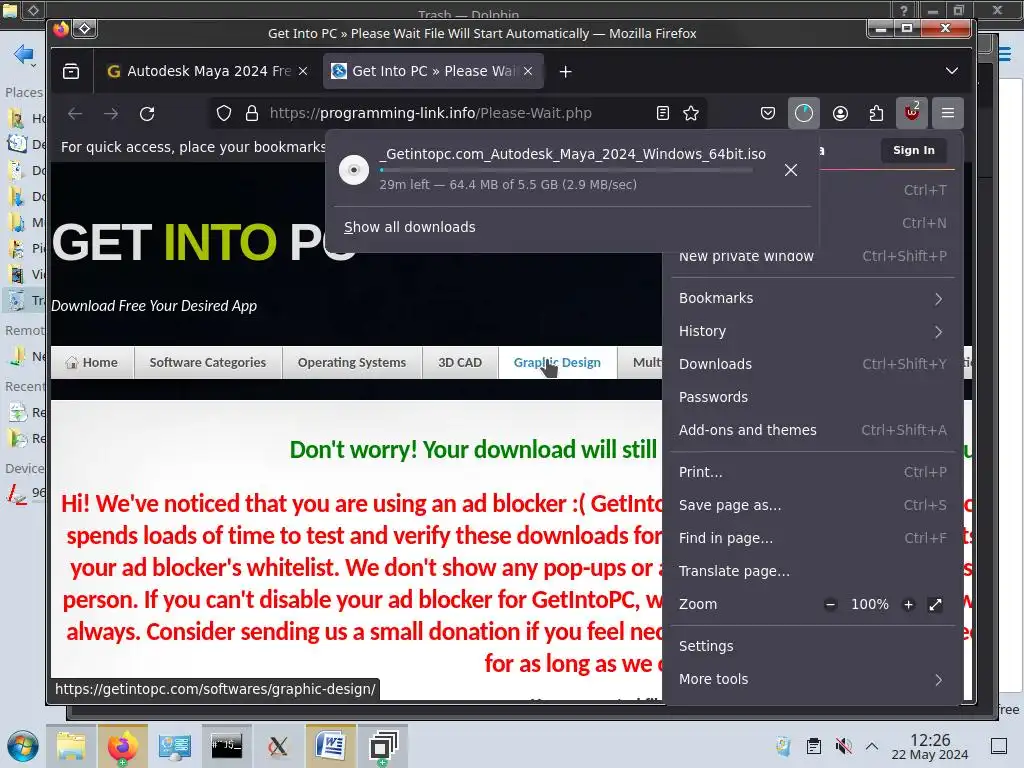Image resolution: width=1024 pixels, height=768 pixels.
Task: Bookmark this page with the star icon
Action: 691,114
